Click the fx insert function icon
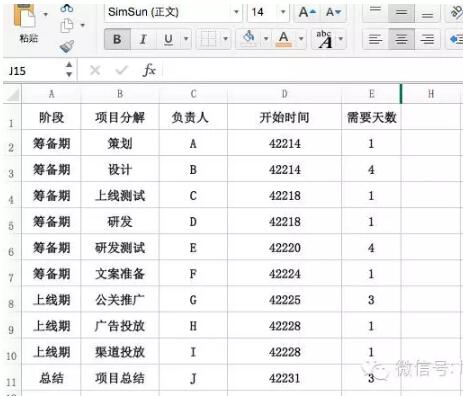Viewport: 463px width, 398px height. click(149, 70)
